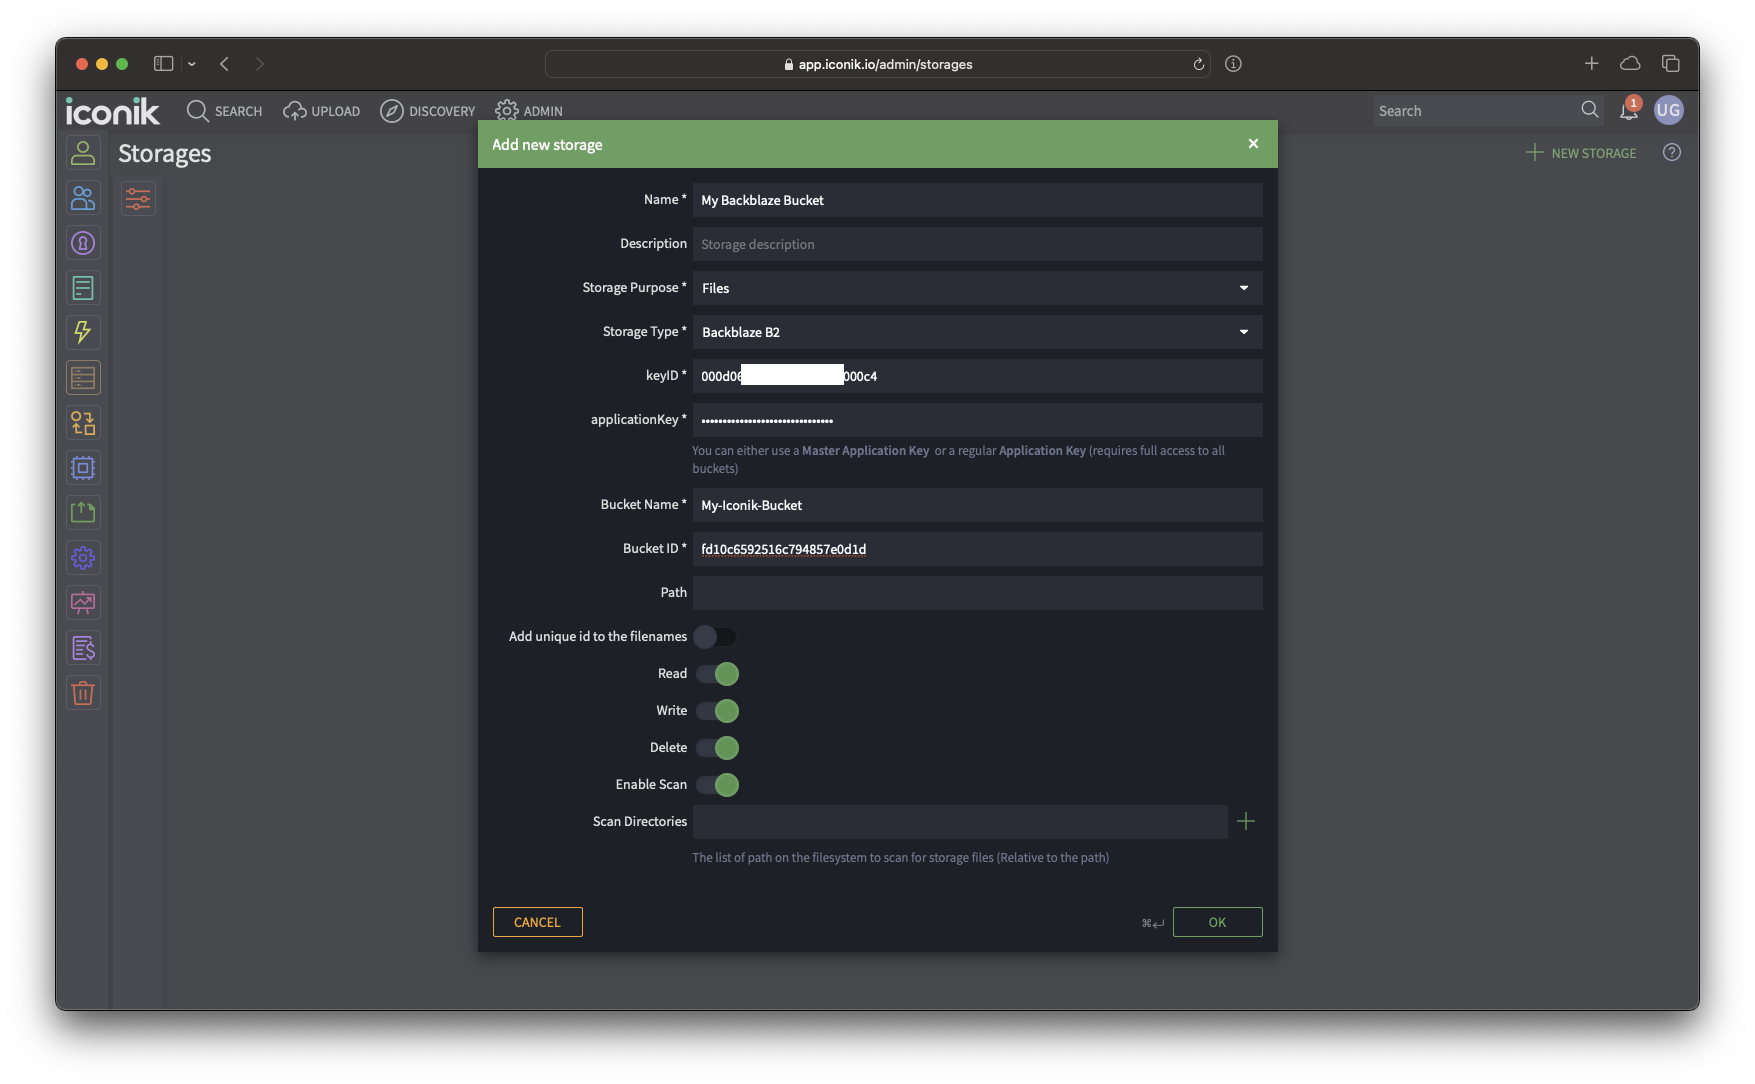The width and height of the screenshot is (1755, 1084).
Task: Open the Master Application Key link
Action: pos(865,451)
